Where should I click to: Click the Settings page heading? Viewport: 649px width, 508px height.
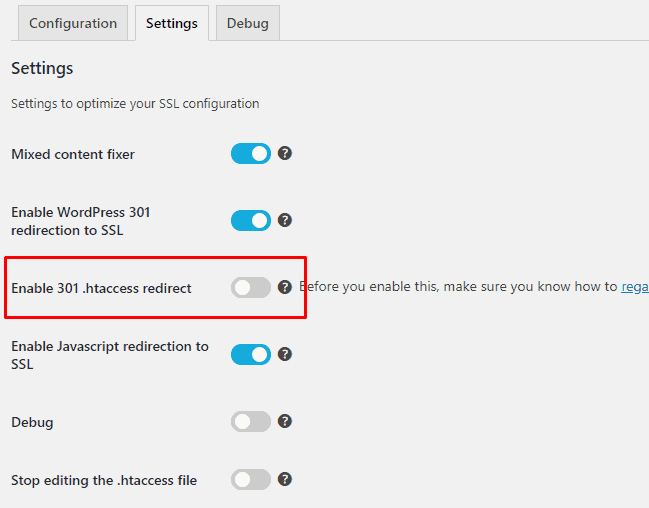coord(42,68)
